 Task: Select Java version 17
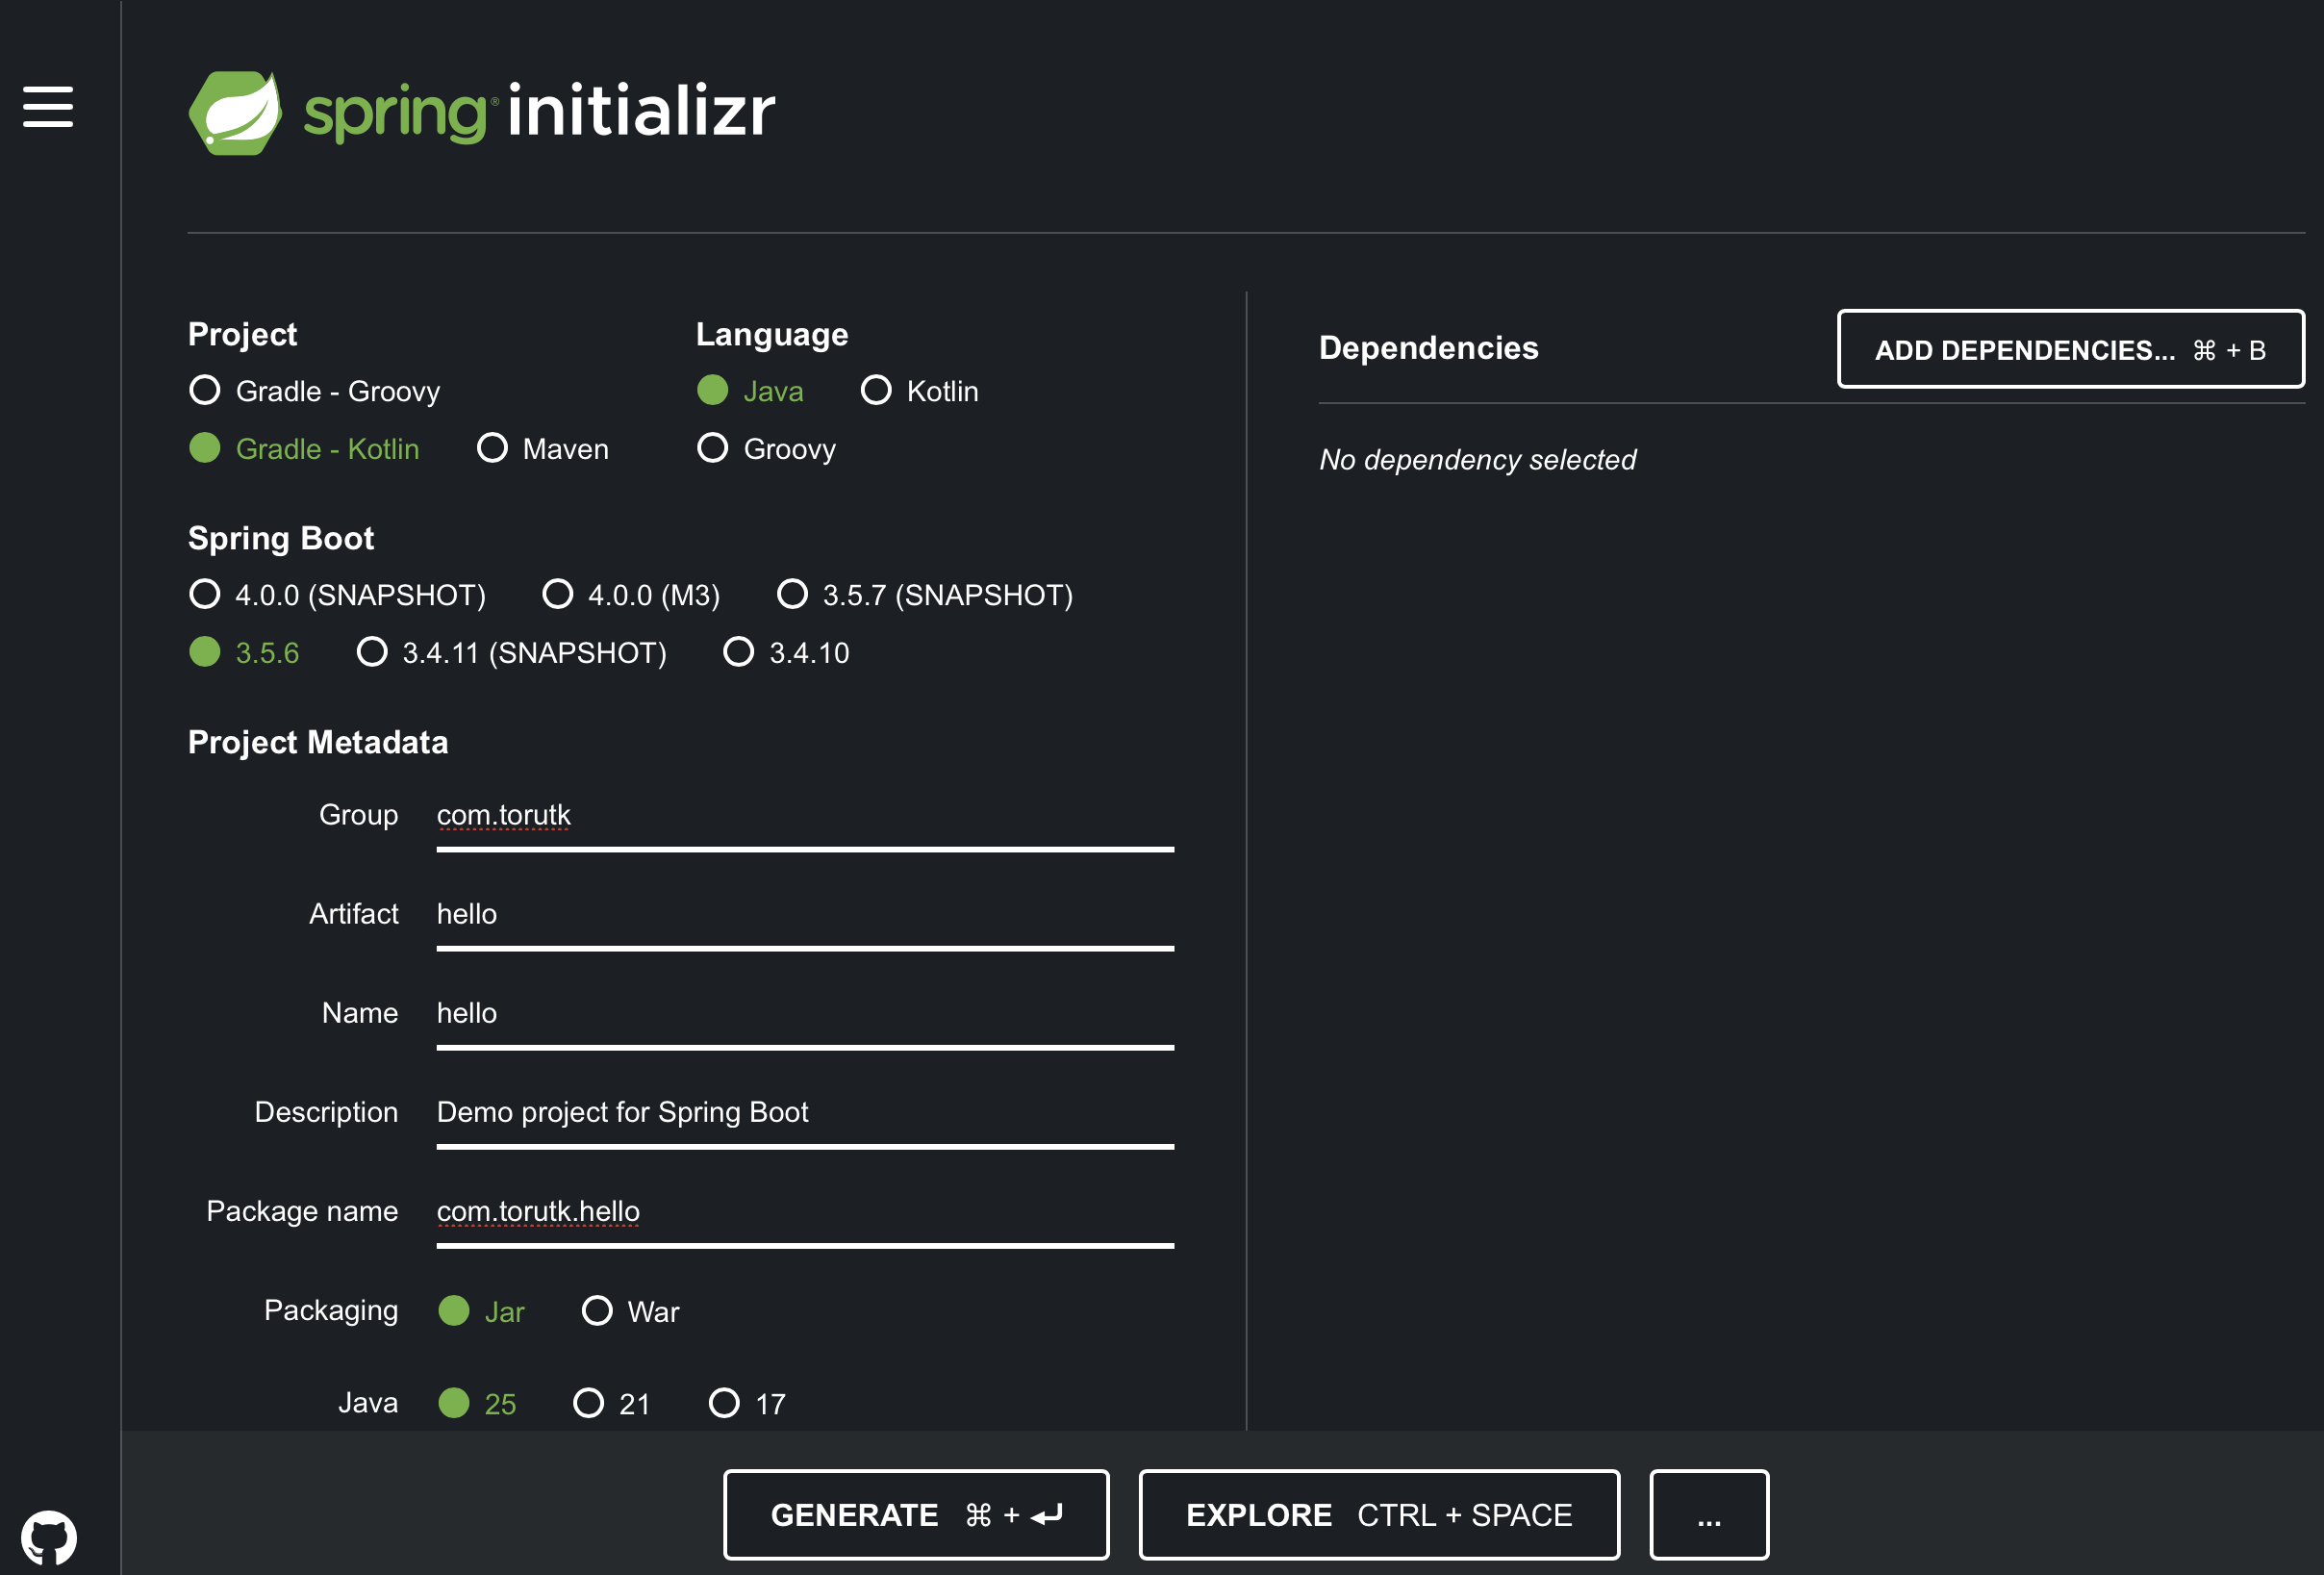(724, 1403)
